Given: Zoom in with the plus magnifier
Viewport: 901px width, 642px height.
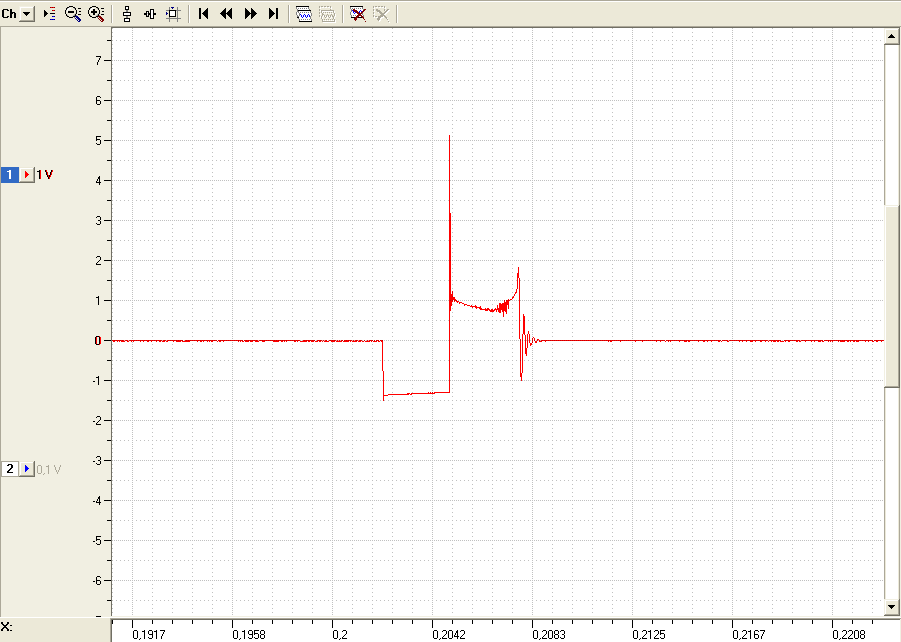Looking at the screenshot, I should coord(97,14).
